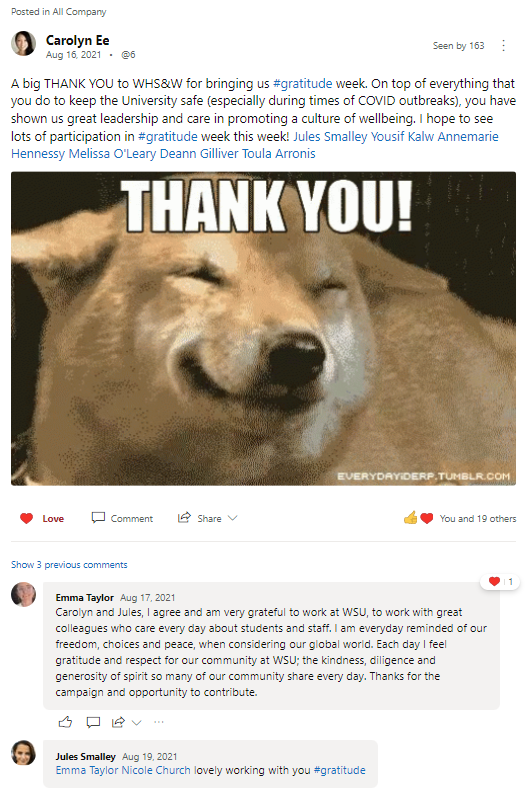The height and width of the screenshot is (791, 527).
Task: Open the post's three-dot options menu
Action: 503,46
